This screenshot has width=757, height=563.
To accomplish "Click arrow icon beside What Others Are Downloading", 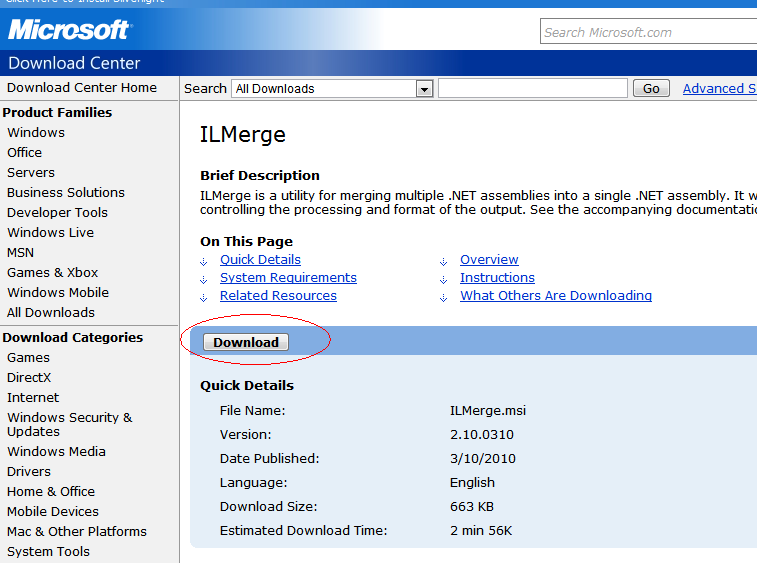I will [x=444, y=297].
